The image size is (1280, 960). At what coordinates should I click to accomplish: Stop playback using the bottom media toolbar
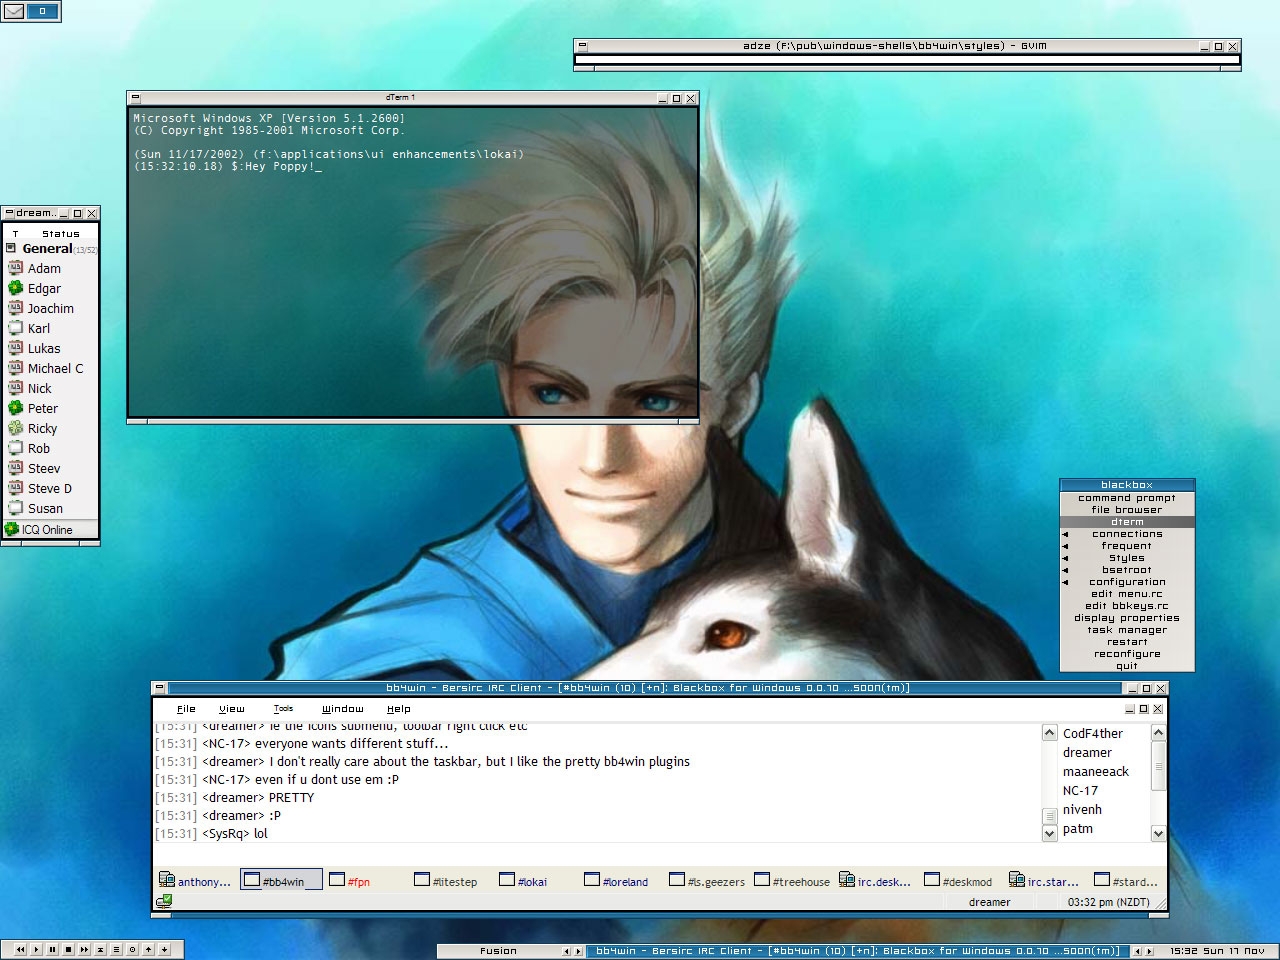[x=68, y=949]
